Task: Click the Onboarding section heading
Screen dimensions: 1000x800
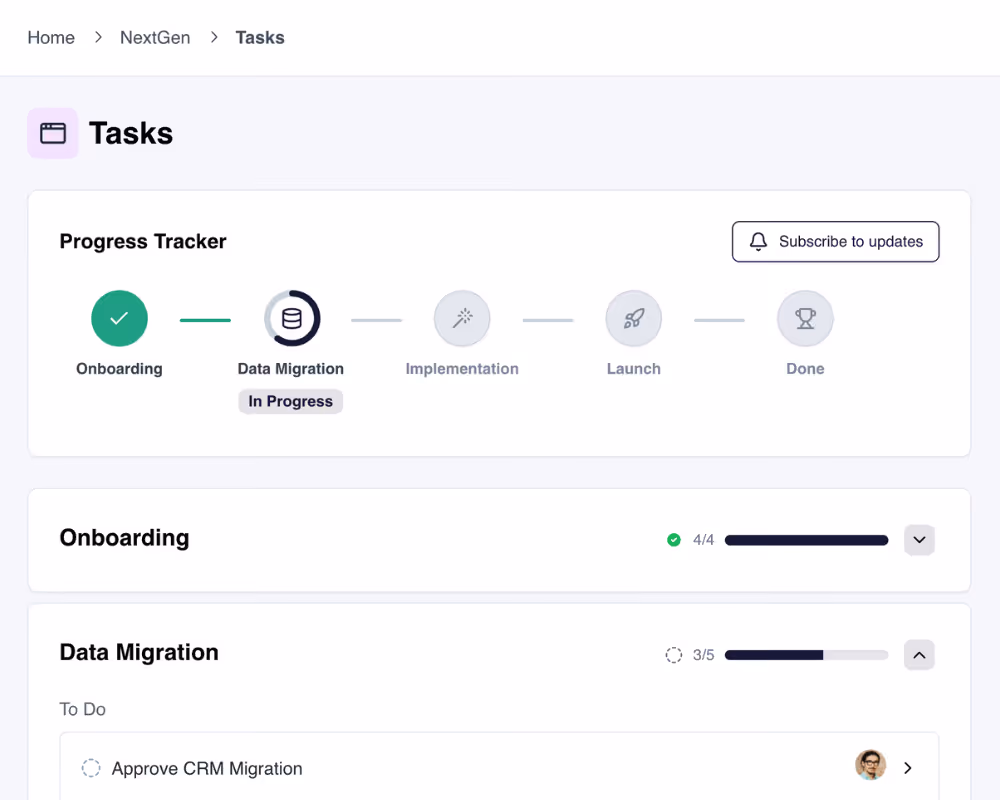Action: click(124, 538)
